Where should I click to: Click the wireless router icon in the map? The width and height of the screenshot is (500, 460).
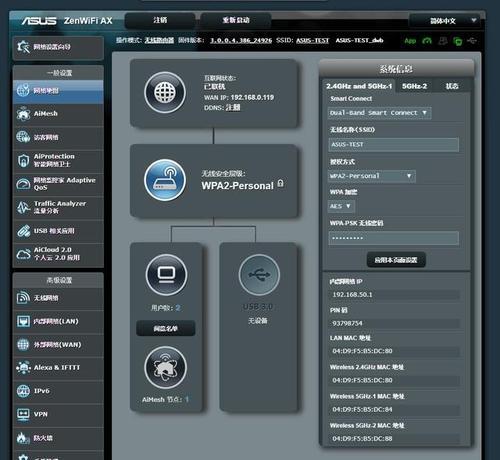pyautogui.click(x=165, y=180)
